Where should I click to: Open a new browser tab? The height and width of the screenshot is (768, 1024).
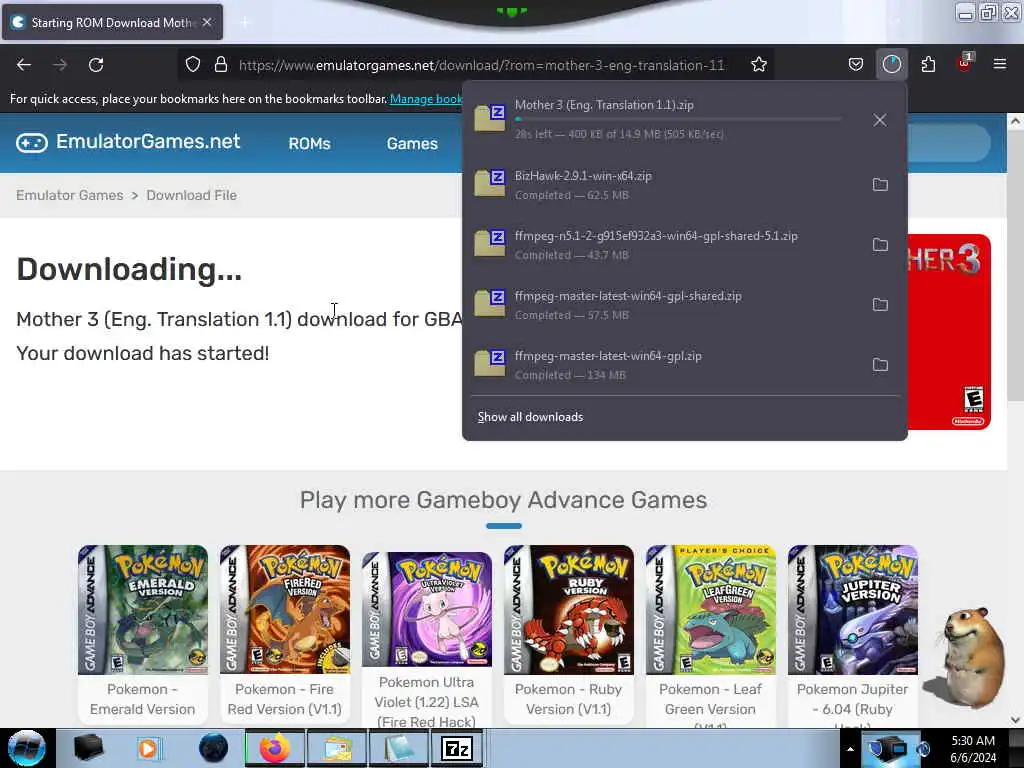245,22
